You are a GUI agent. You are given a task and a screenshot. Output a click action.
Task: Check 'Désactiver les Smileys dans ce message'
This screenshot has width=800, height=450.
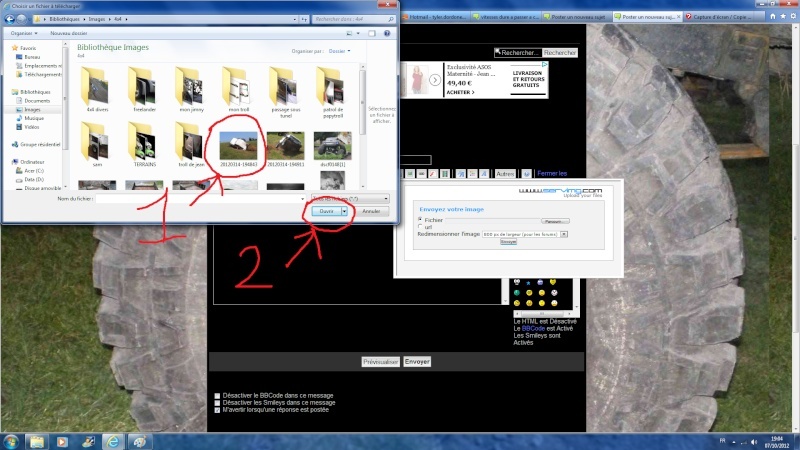point(217,403)
